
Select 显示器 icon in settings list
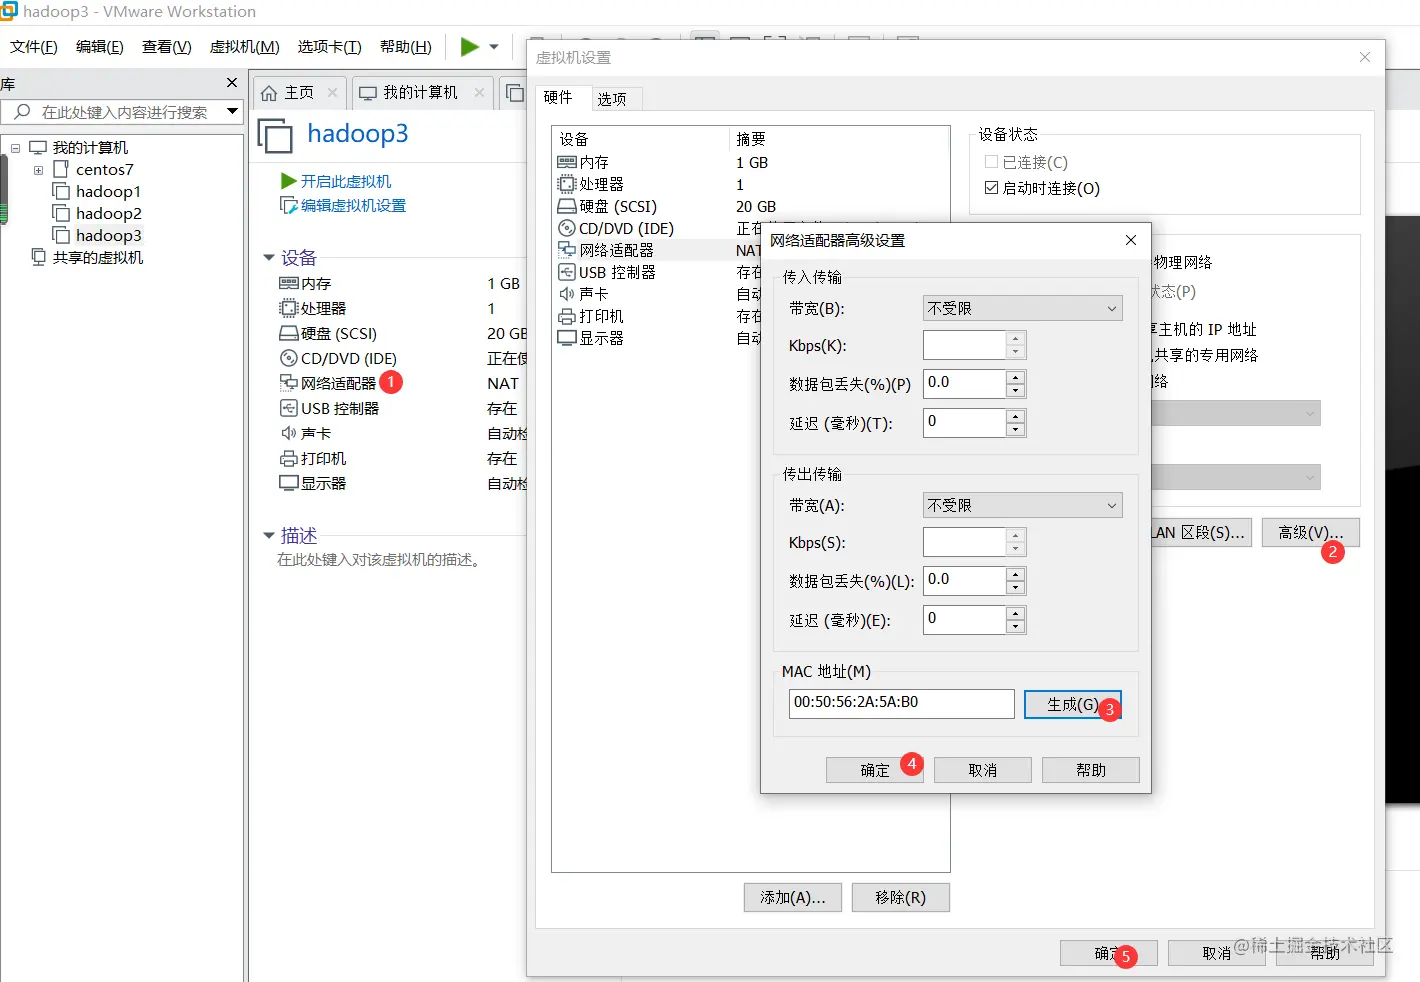[566, 338]
